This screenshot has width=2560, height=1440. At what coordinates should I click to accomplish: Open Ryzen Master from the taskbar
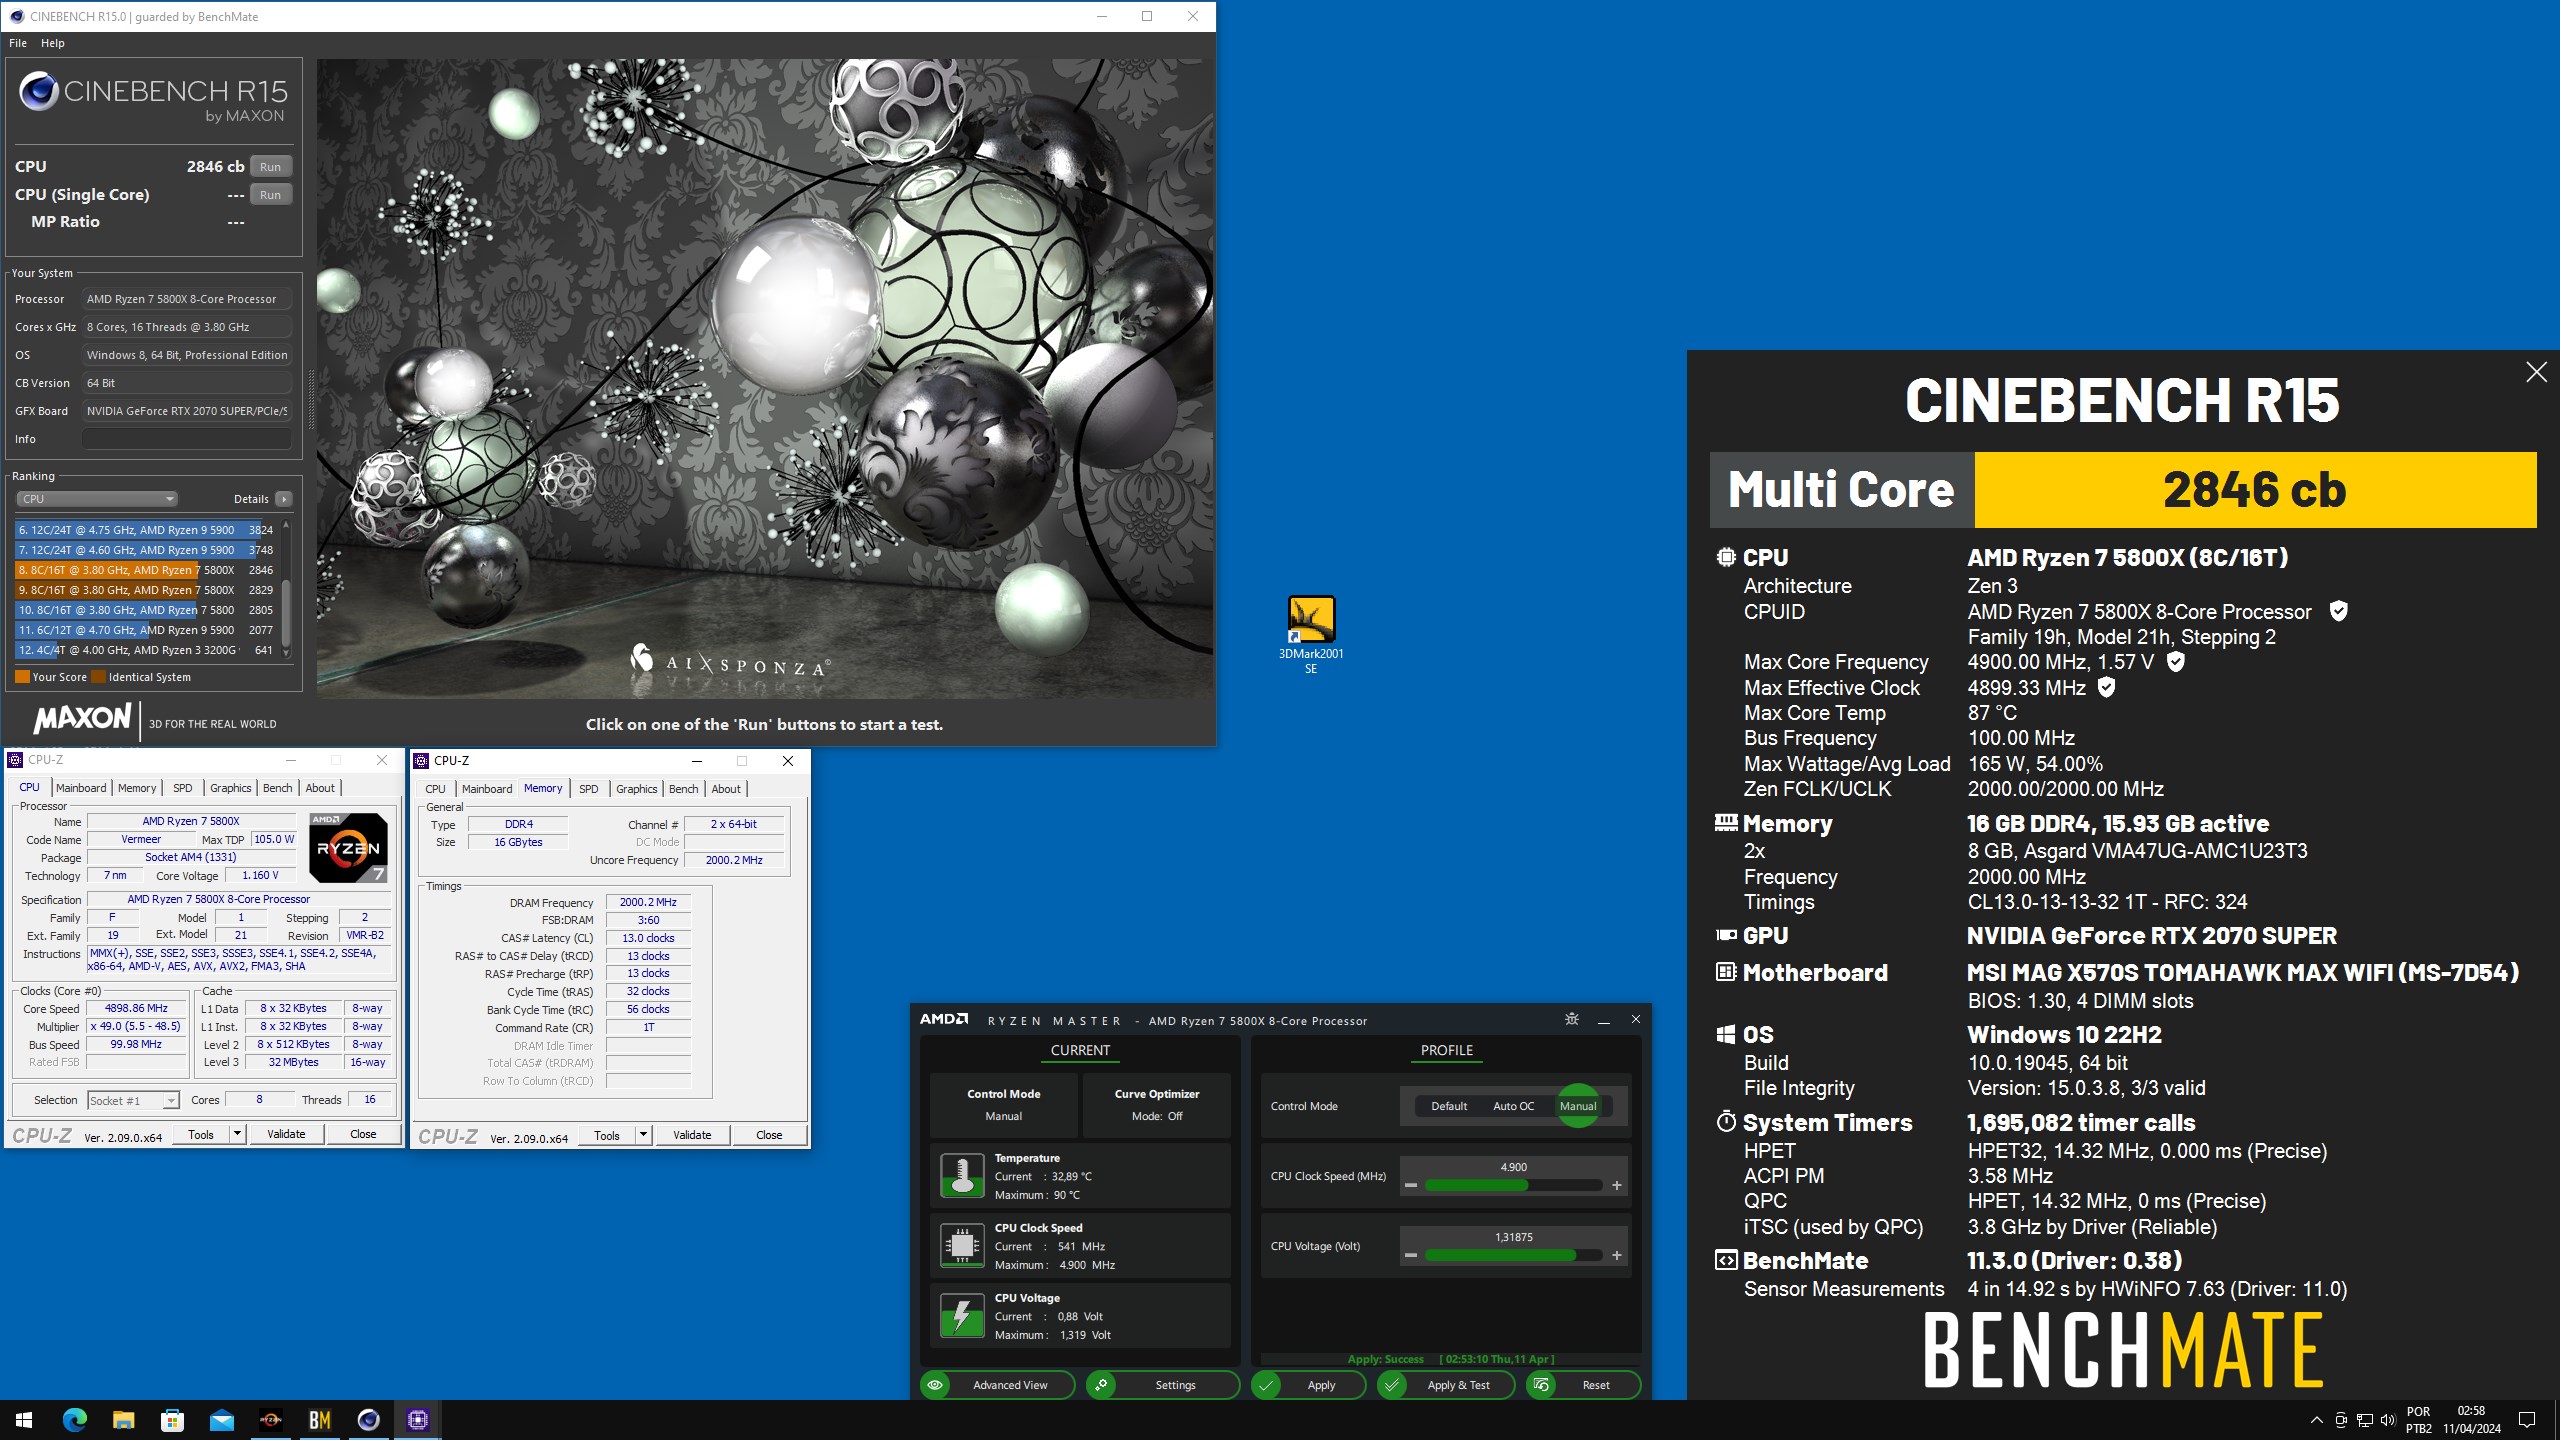[270, 1419]
